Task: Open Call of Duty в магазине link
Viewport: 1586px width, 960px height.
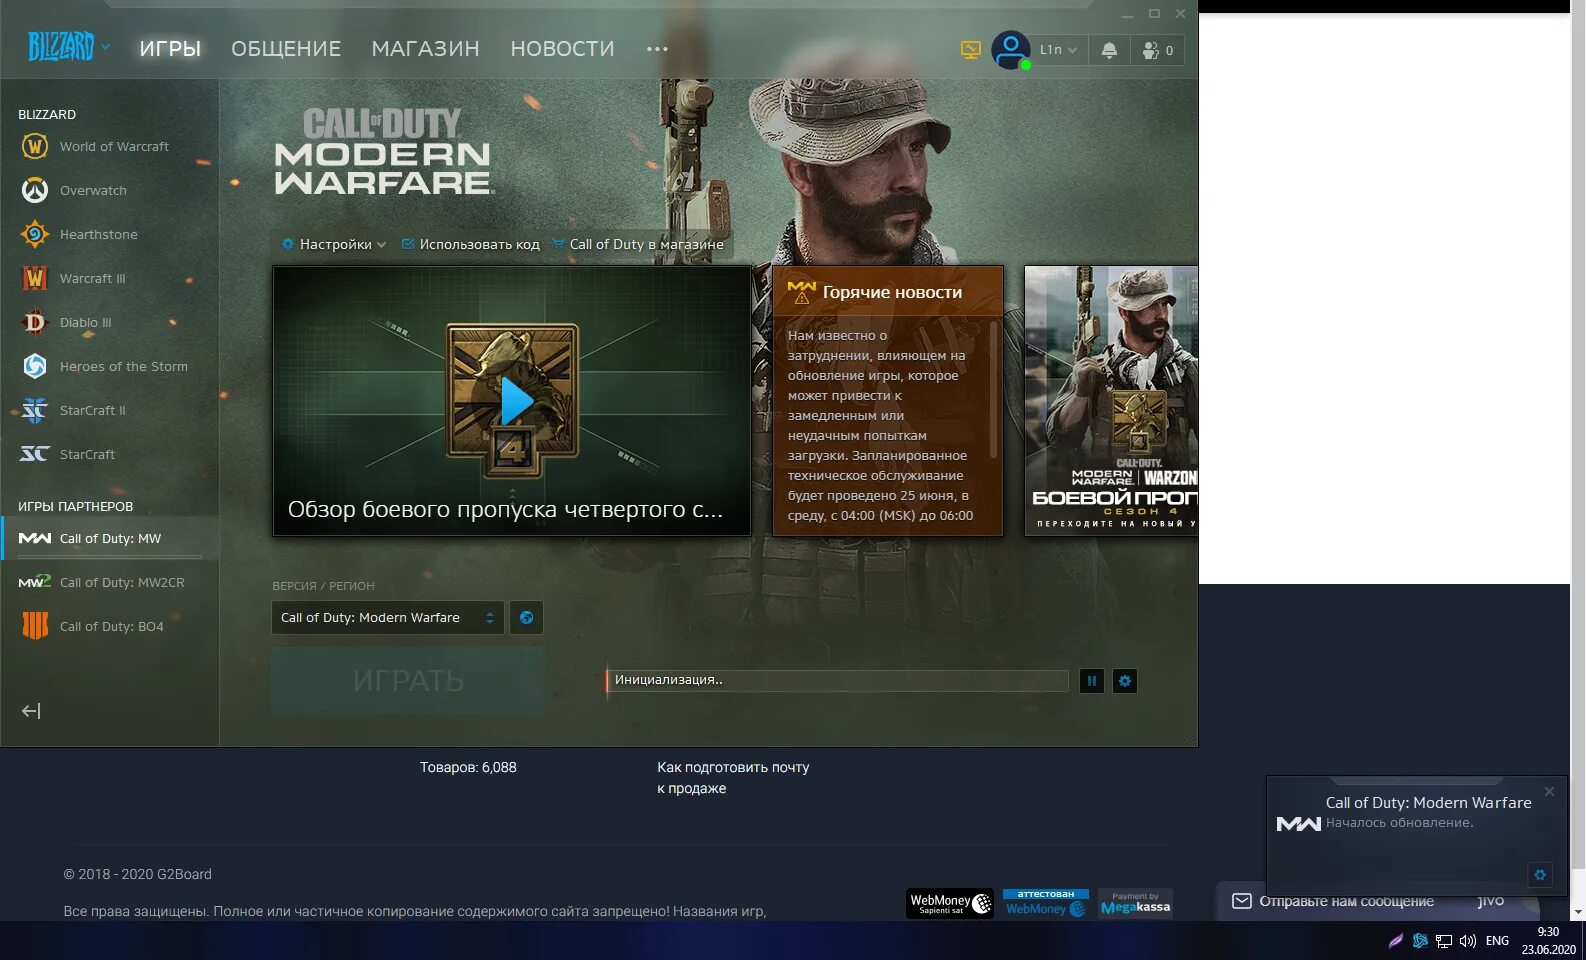Action: click(637, 244)
